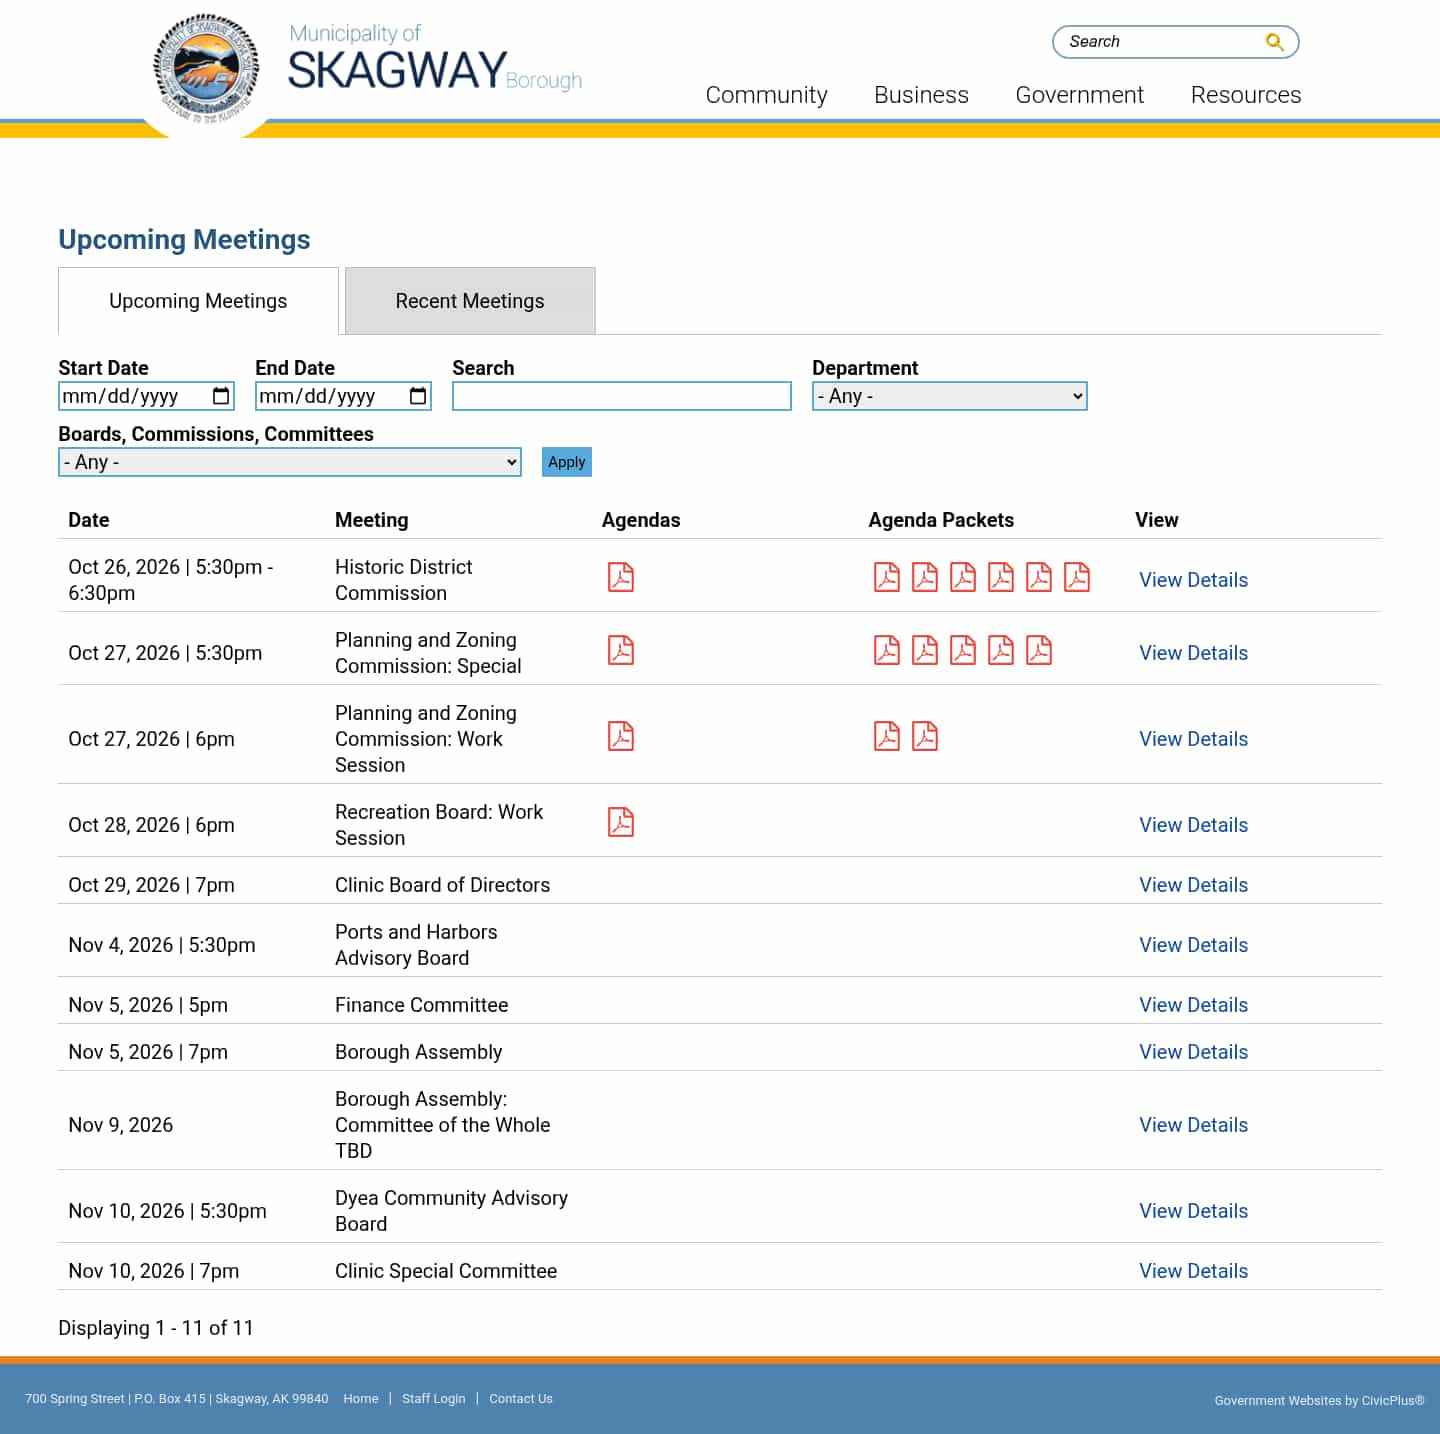View Details for Clinic Special Committee
1440x1434 pixels.
tap(1193, 1271)
